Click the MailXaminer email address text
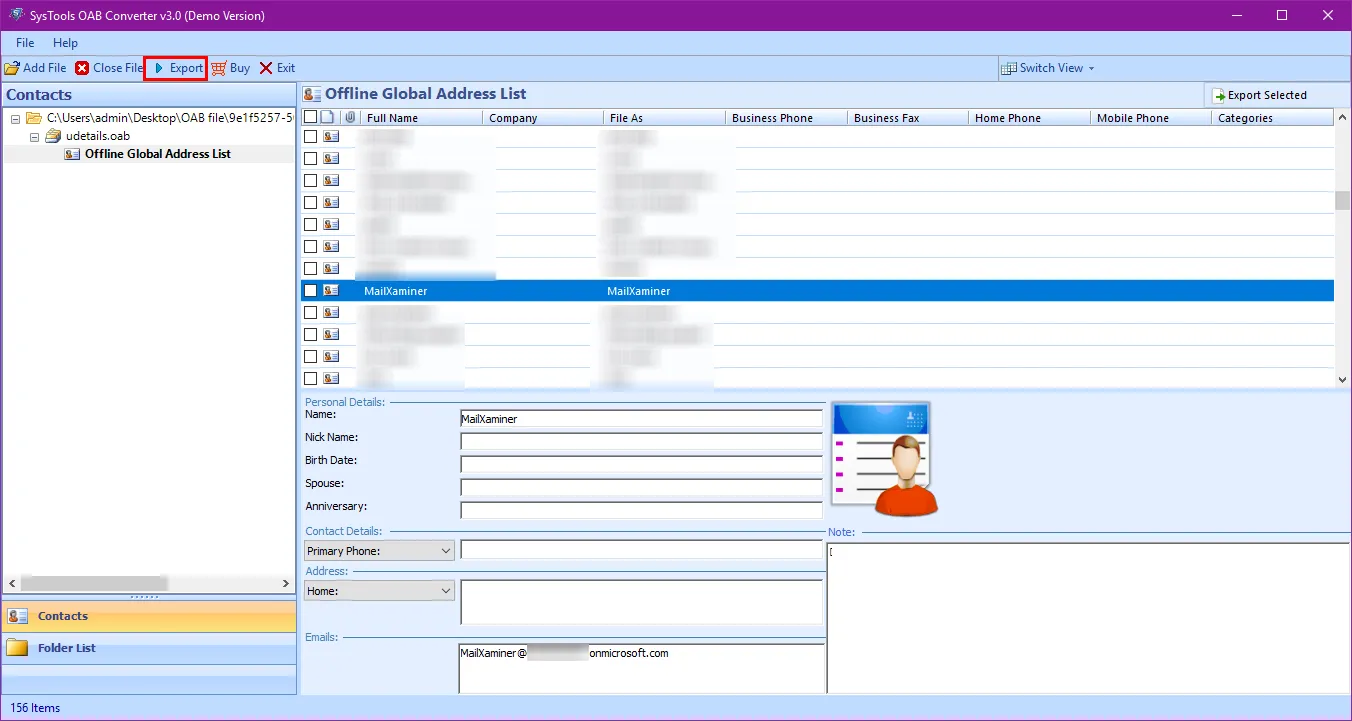Viewport: 1352px width, 721px height. 564,653
